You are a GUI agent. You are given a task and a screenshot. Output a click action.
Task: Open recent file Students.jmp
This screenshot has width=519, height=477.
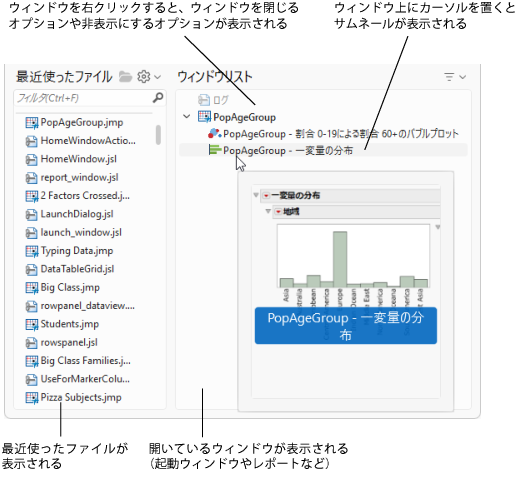point(70,324)
